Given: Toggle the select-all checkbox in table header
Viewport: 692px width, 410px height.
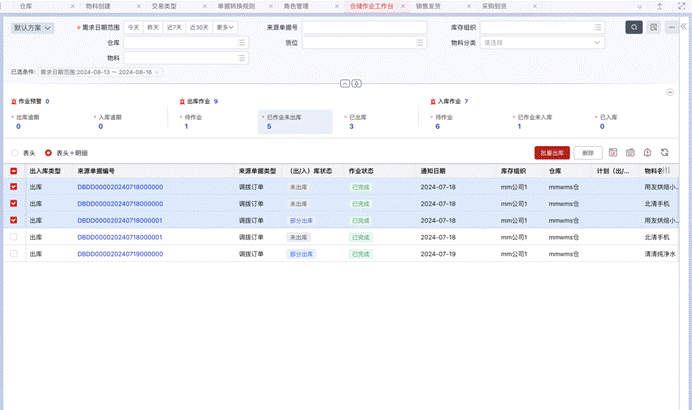Looking at the screenshot, I should [x=14, y=171].
